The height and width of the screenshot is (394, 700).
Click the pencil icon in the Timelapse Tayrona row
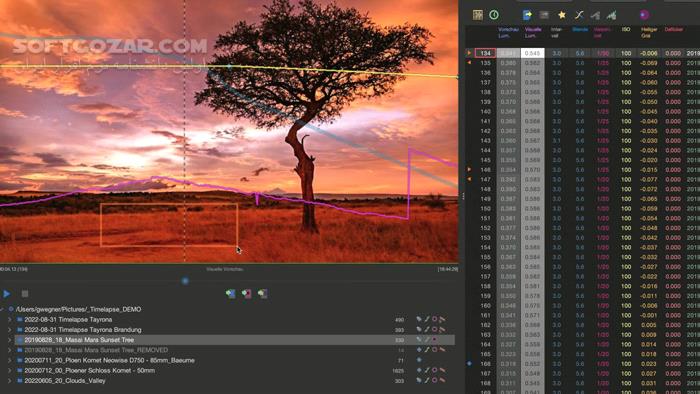pyautogui.click(x=427, y=319)
